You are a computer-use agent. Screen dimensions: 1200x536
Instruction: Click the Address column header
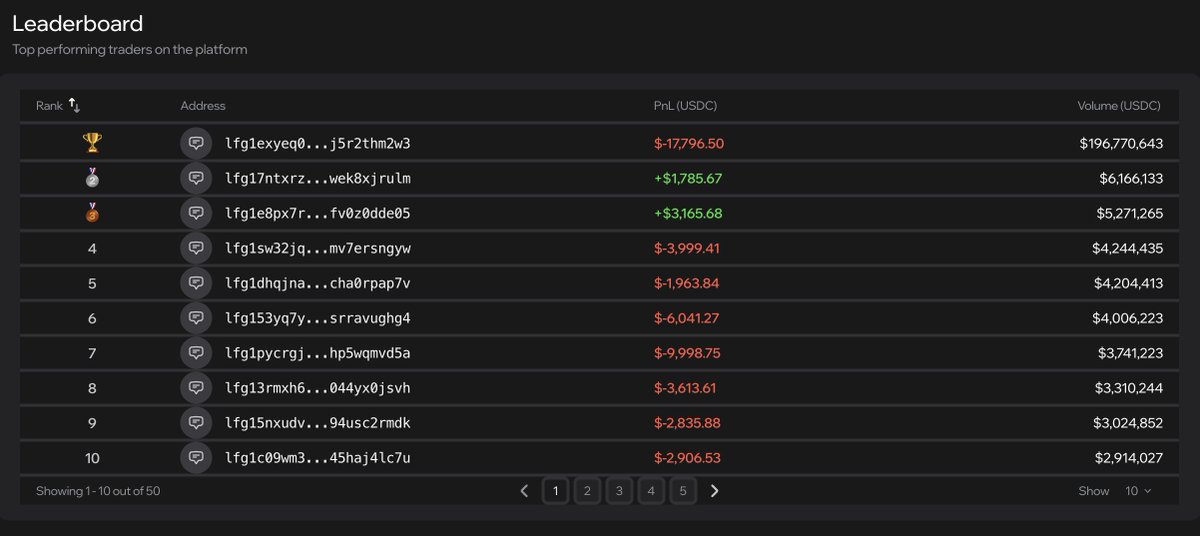203,106
